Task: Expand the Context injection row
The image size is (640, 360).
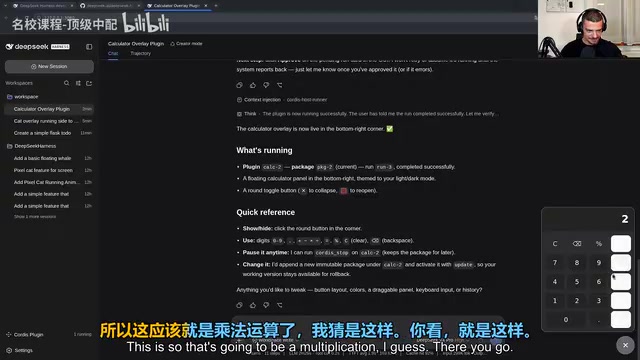Action: point(282,100)
